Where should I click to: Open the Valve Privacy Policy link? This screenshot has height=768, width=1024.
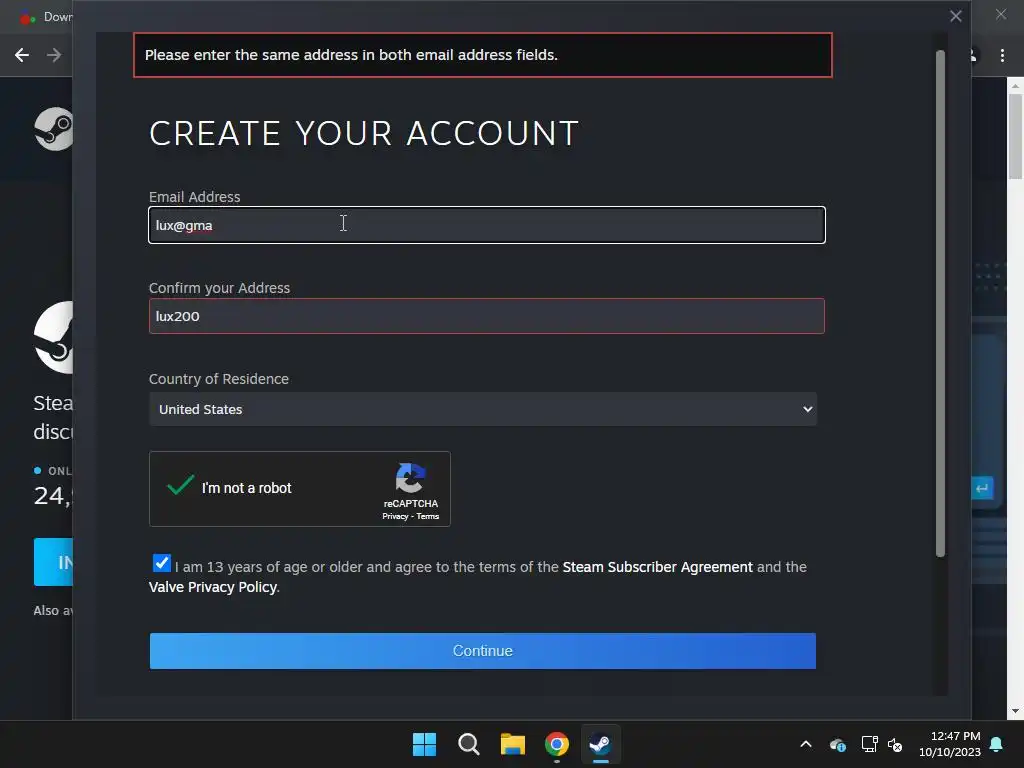point(213,587)
